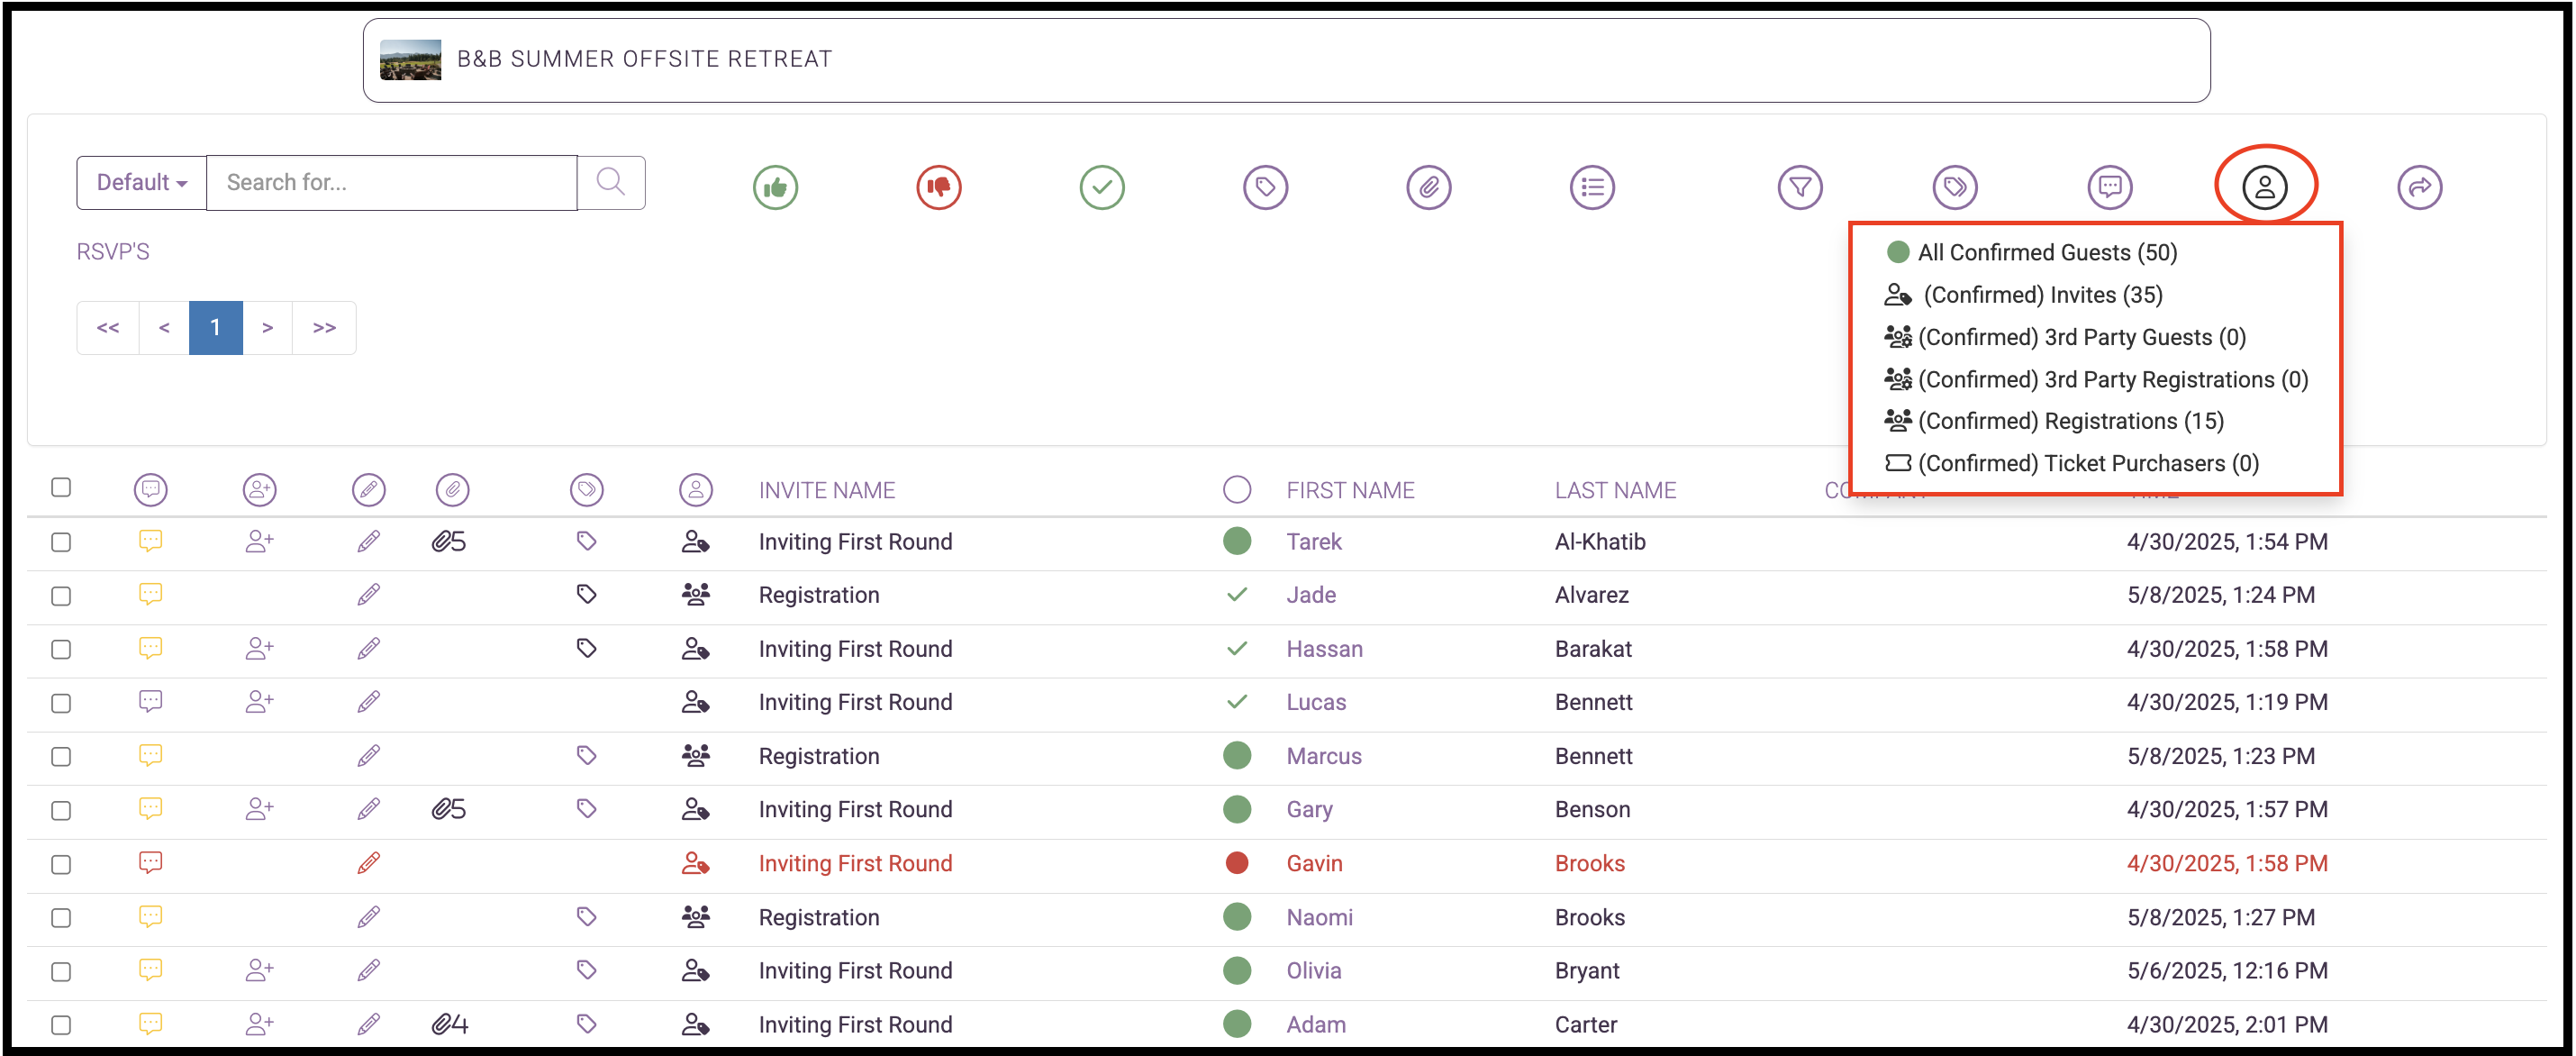
Task: Click the speech bubble comment toolbar icon
Action: (x=2110, y=187)
